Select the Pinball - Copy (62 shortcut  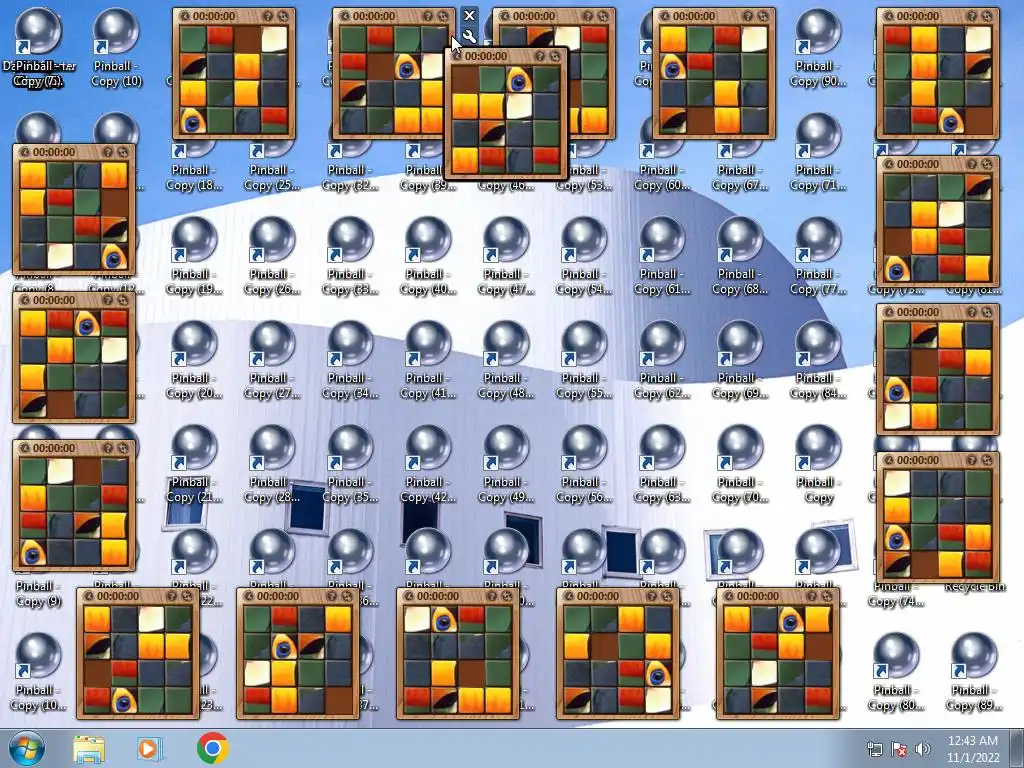point(662,360)
